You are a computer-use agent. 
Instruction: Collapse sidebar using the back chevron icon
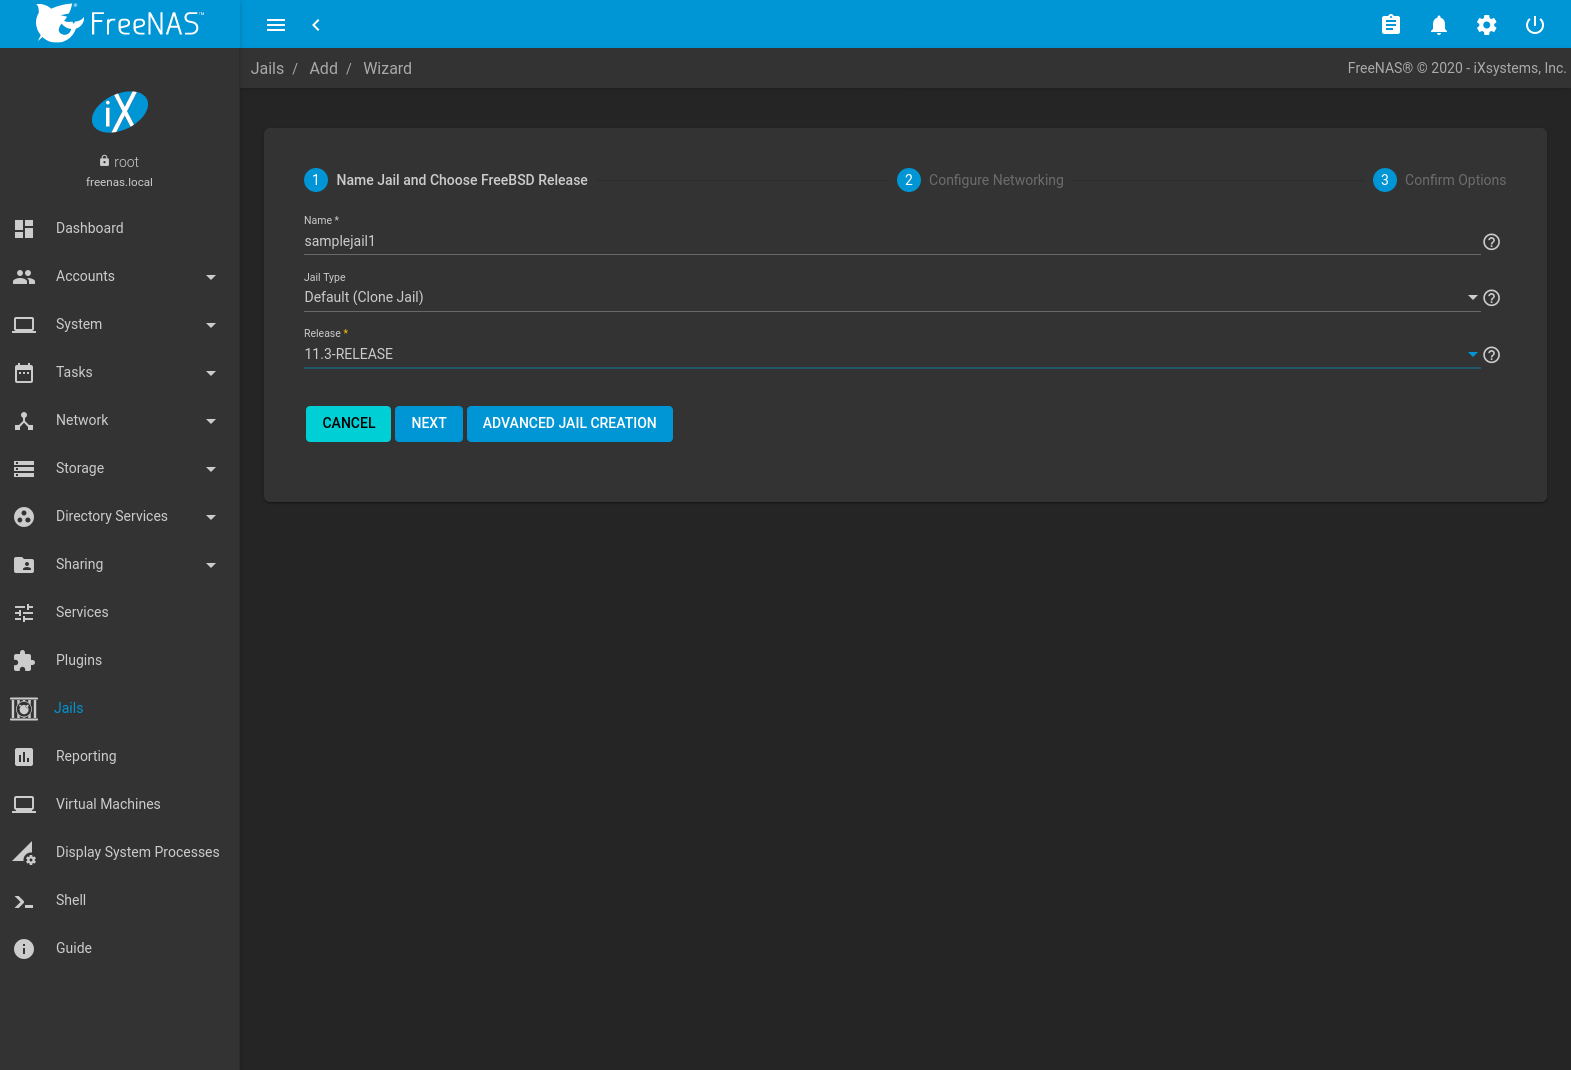point(316,25)
